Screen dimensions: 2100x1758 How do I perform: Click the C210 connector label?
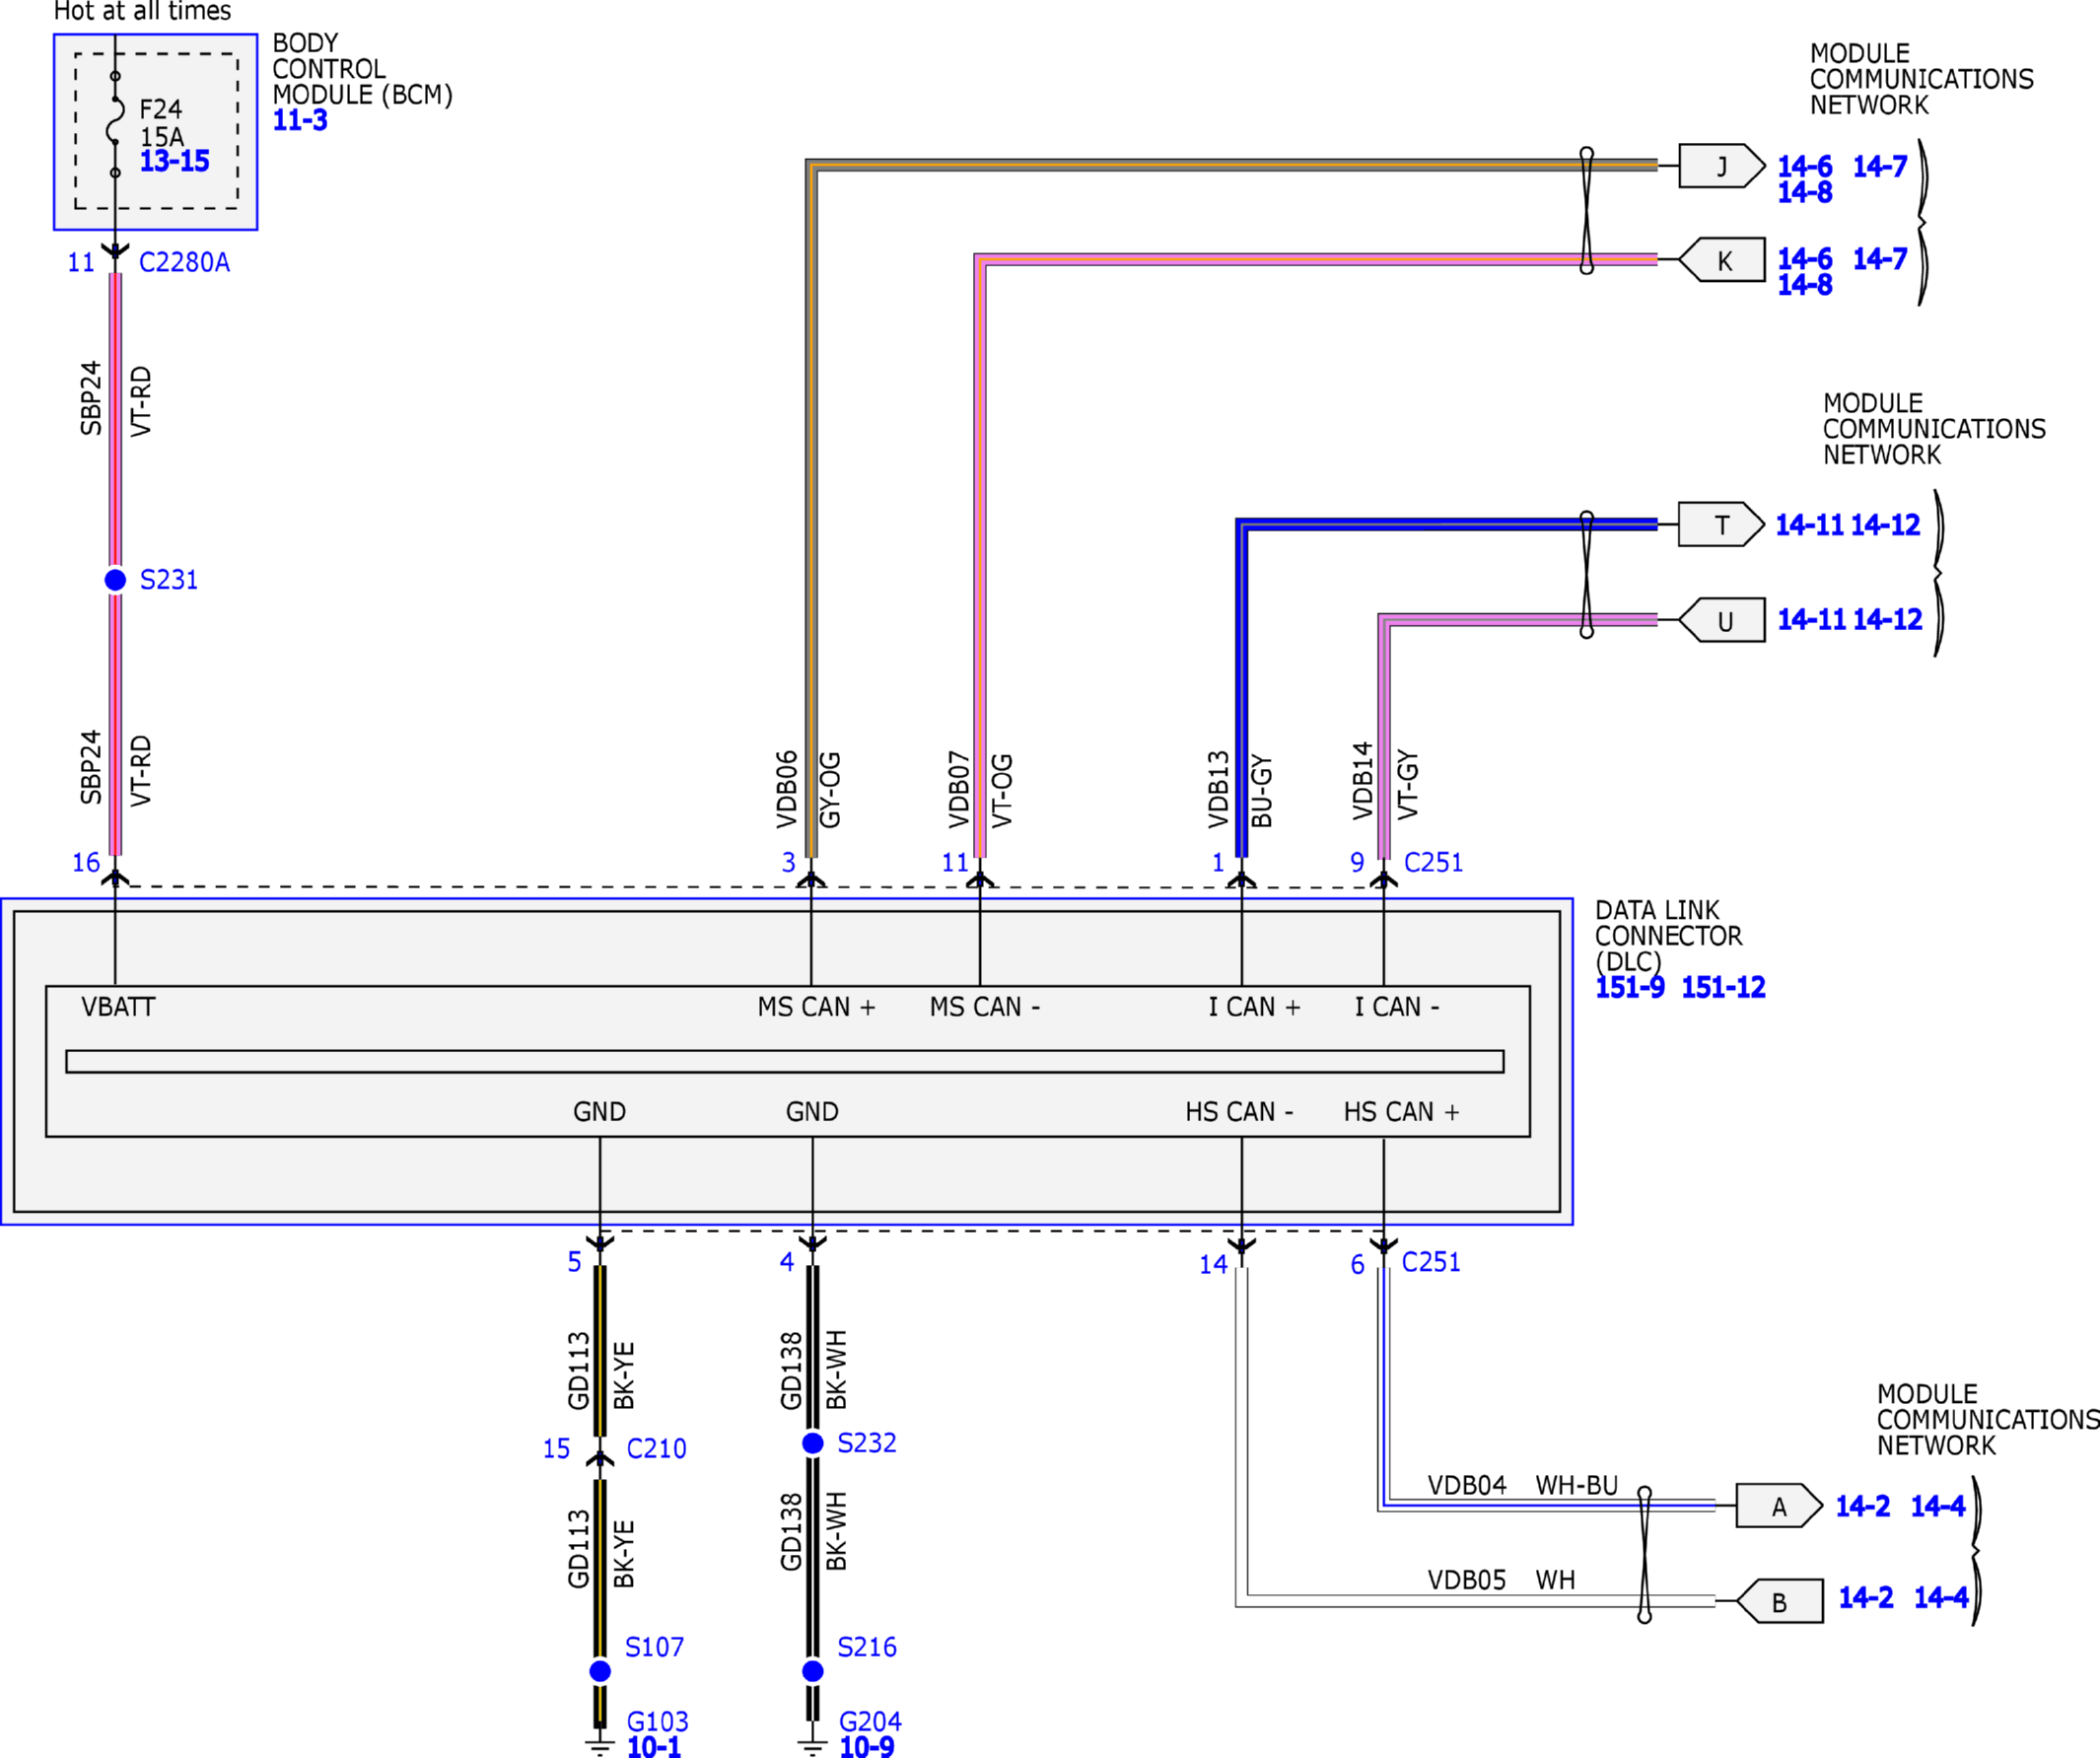click(656, 1449)
